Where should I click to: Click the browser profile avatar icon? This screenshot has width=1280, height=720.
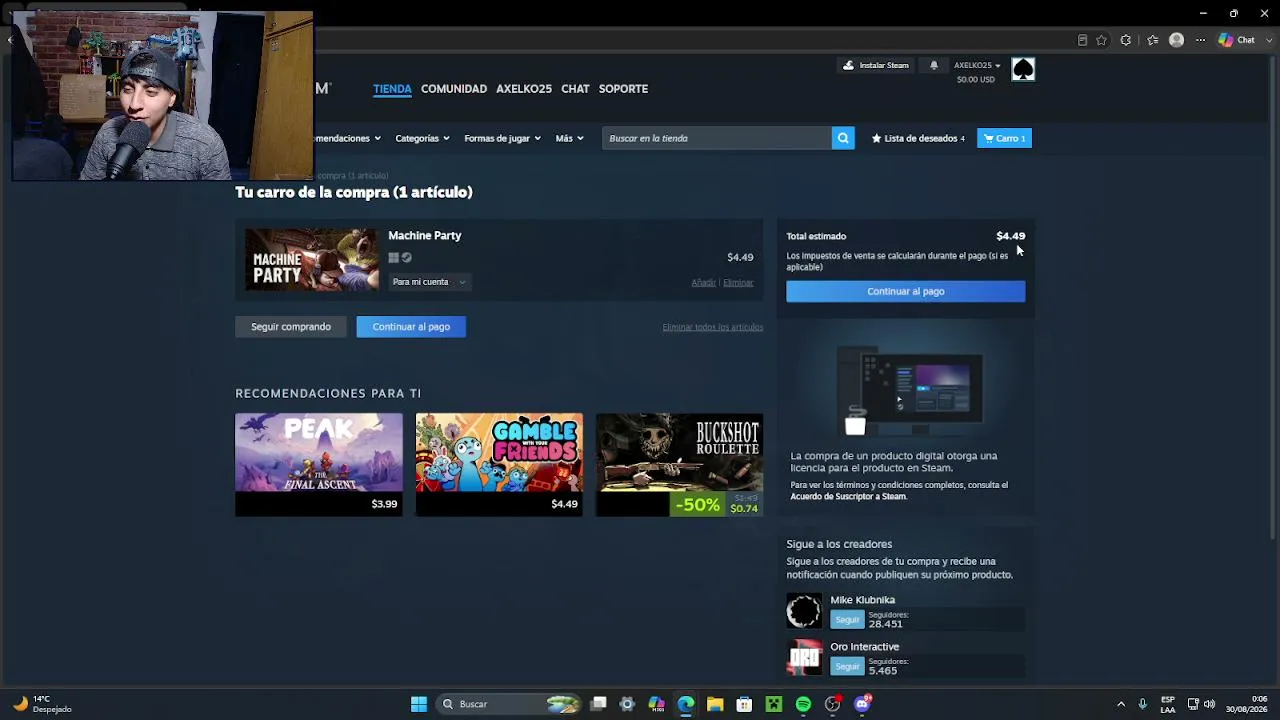1177,40
